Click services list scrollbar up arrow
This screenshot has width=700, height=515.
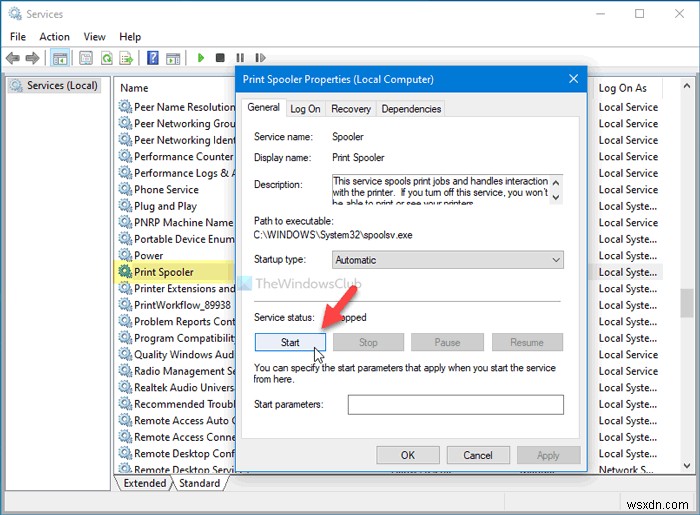[x=687, y=86]
